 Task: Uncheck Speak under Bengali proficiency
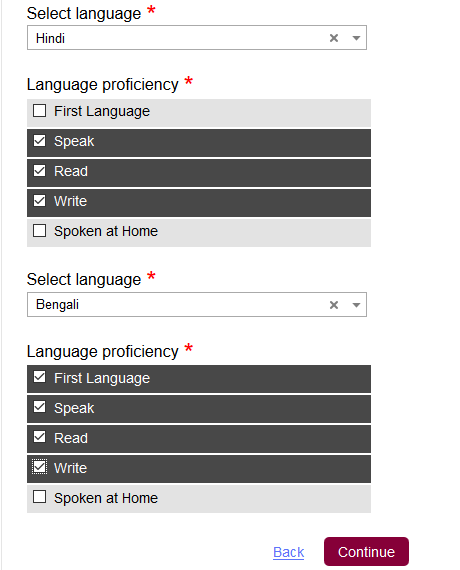coord(39,407)
